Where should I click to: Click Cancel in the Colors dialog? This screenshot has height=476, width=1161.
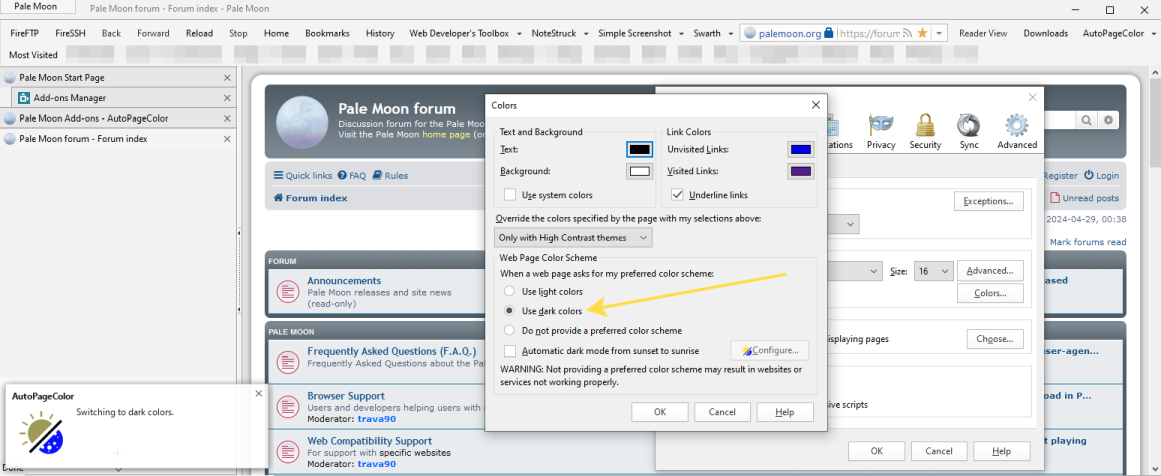tap(722, 412)
